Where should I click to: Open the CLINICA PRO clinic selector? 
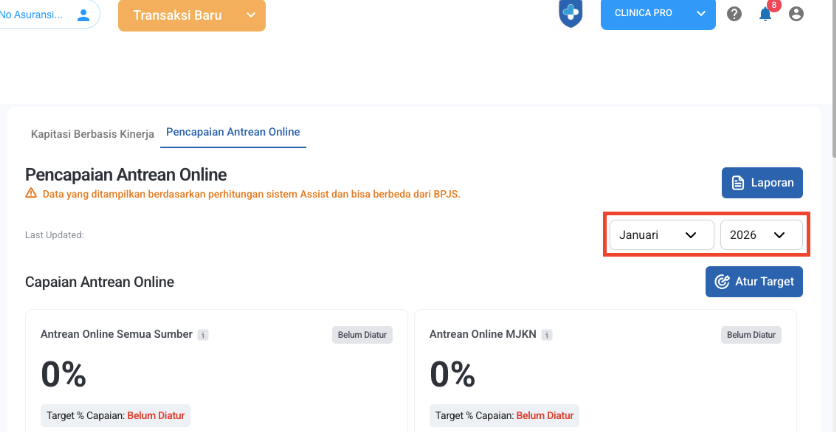[658, 14]
